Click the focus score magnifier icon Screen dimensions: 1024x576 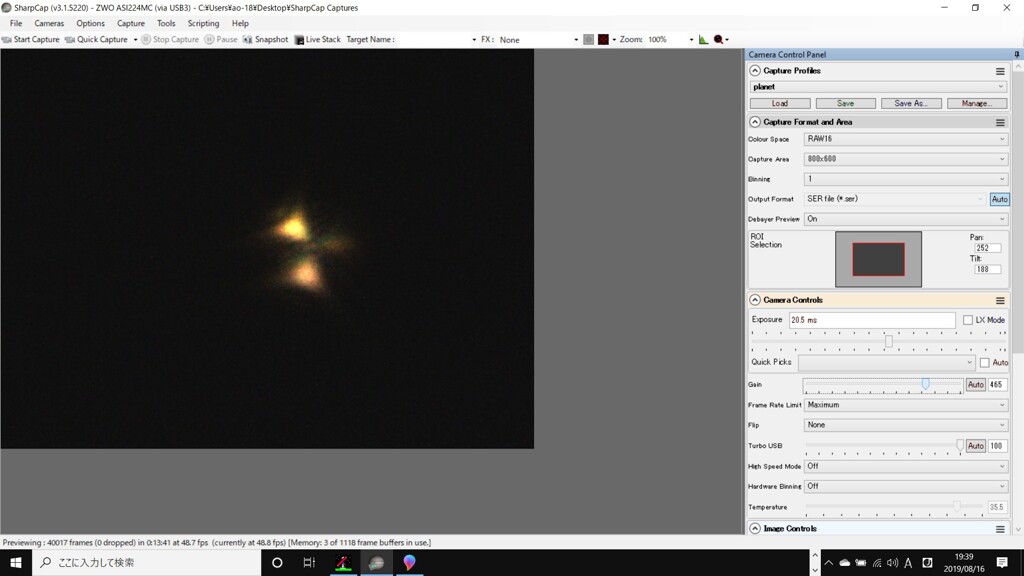point(718,40)
